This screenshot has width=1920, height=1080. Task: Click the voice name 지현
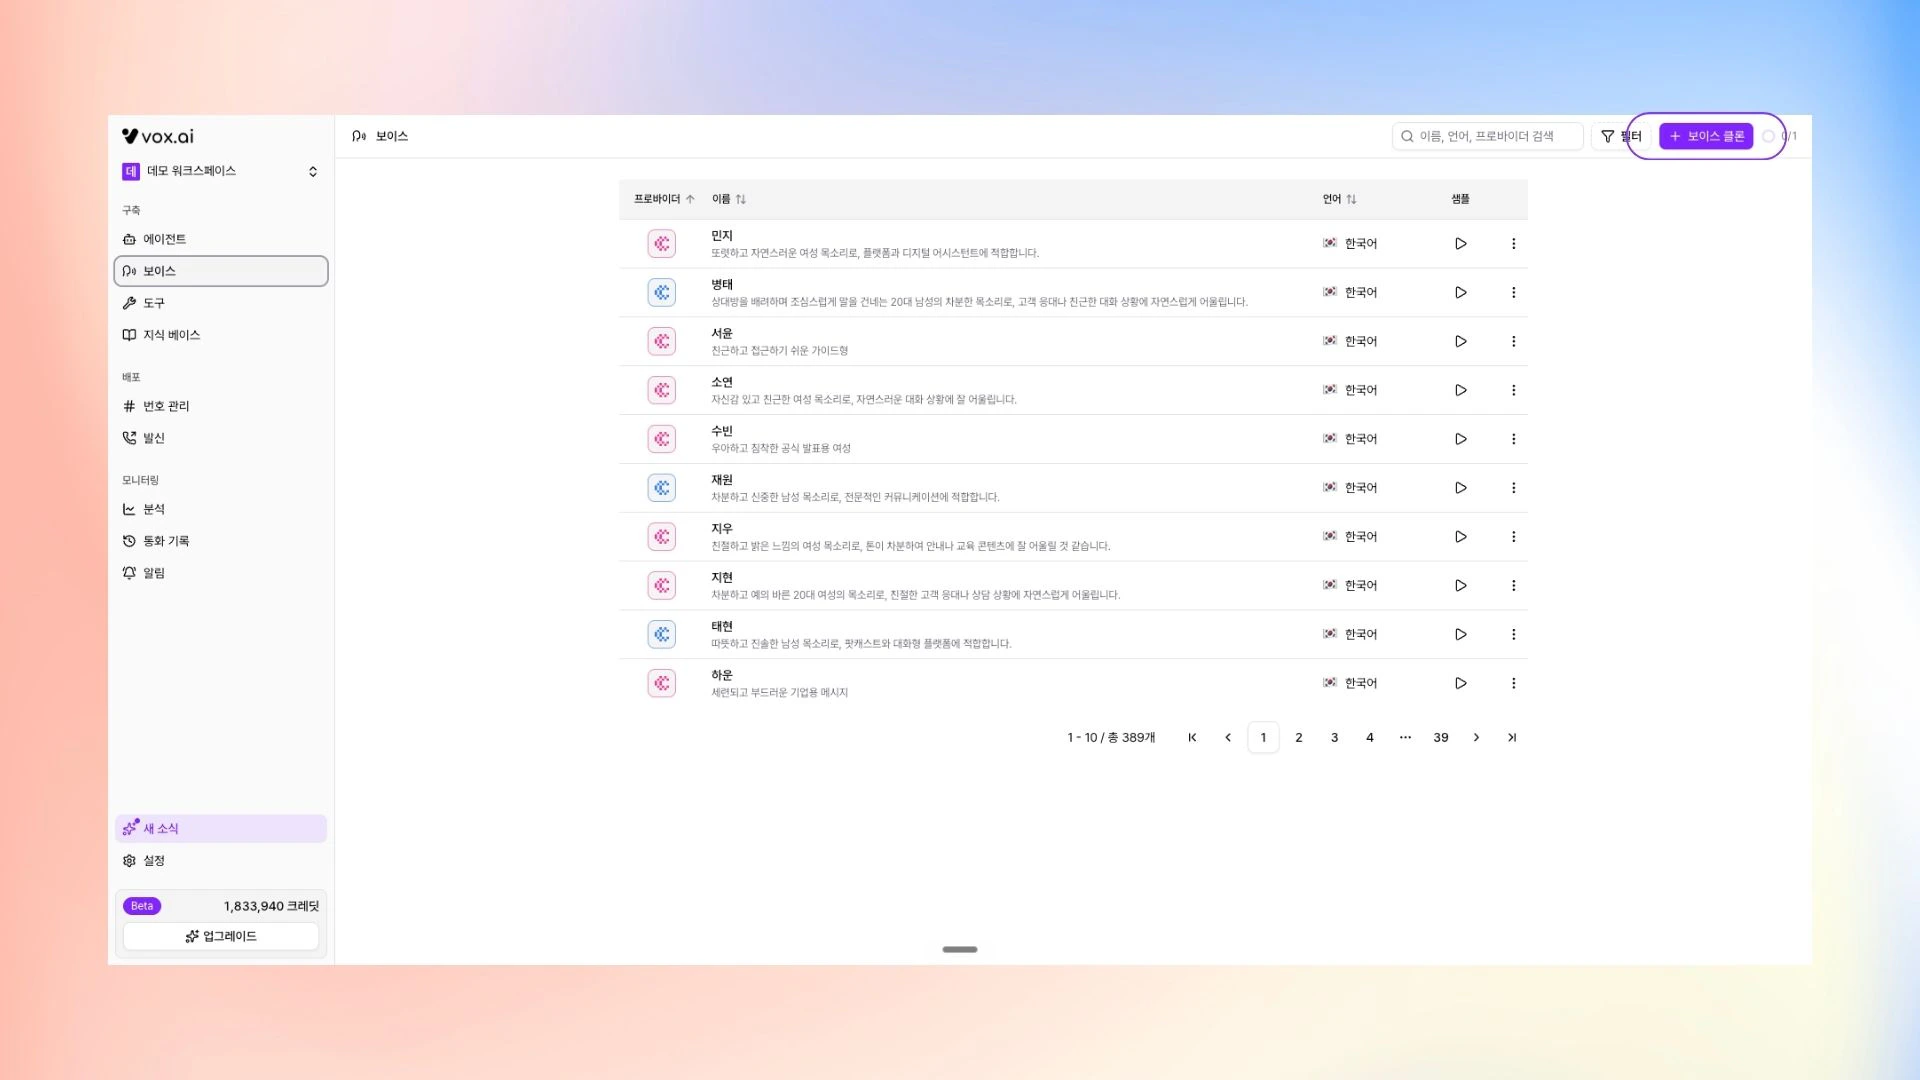(x=722, y=578)
